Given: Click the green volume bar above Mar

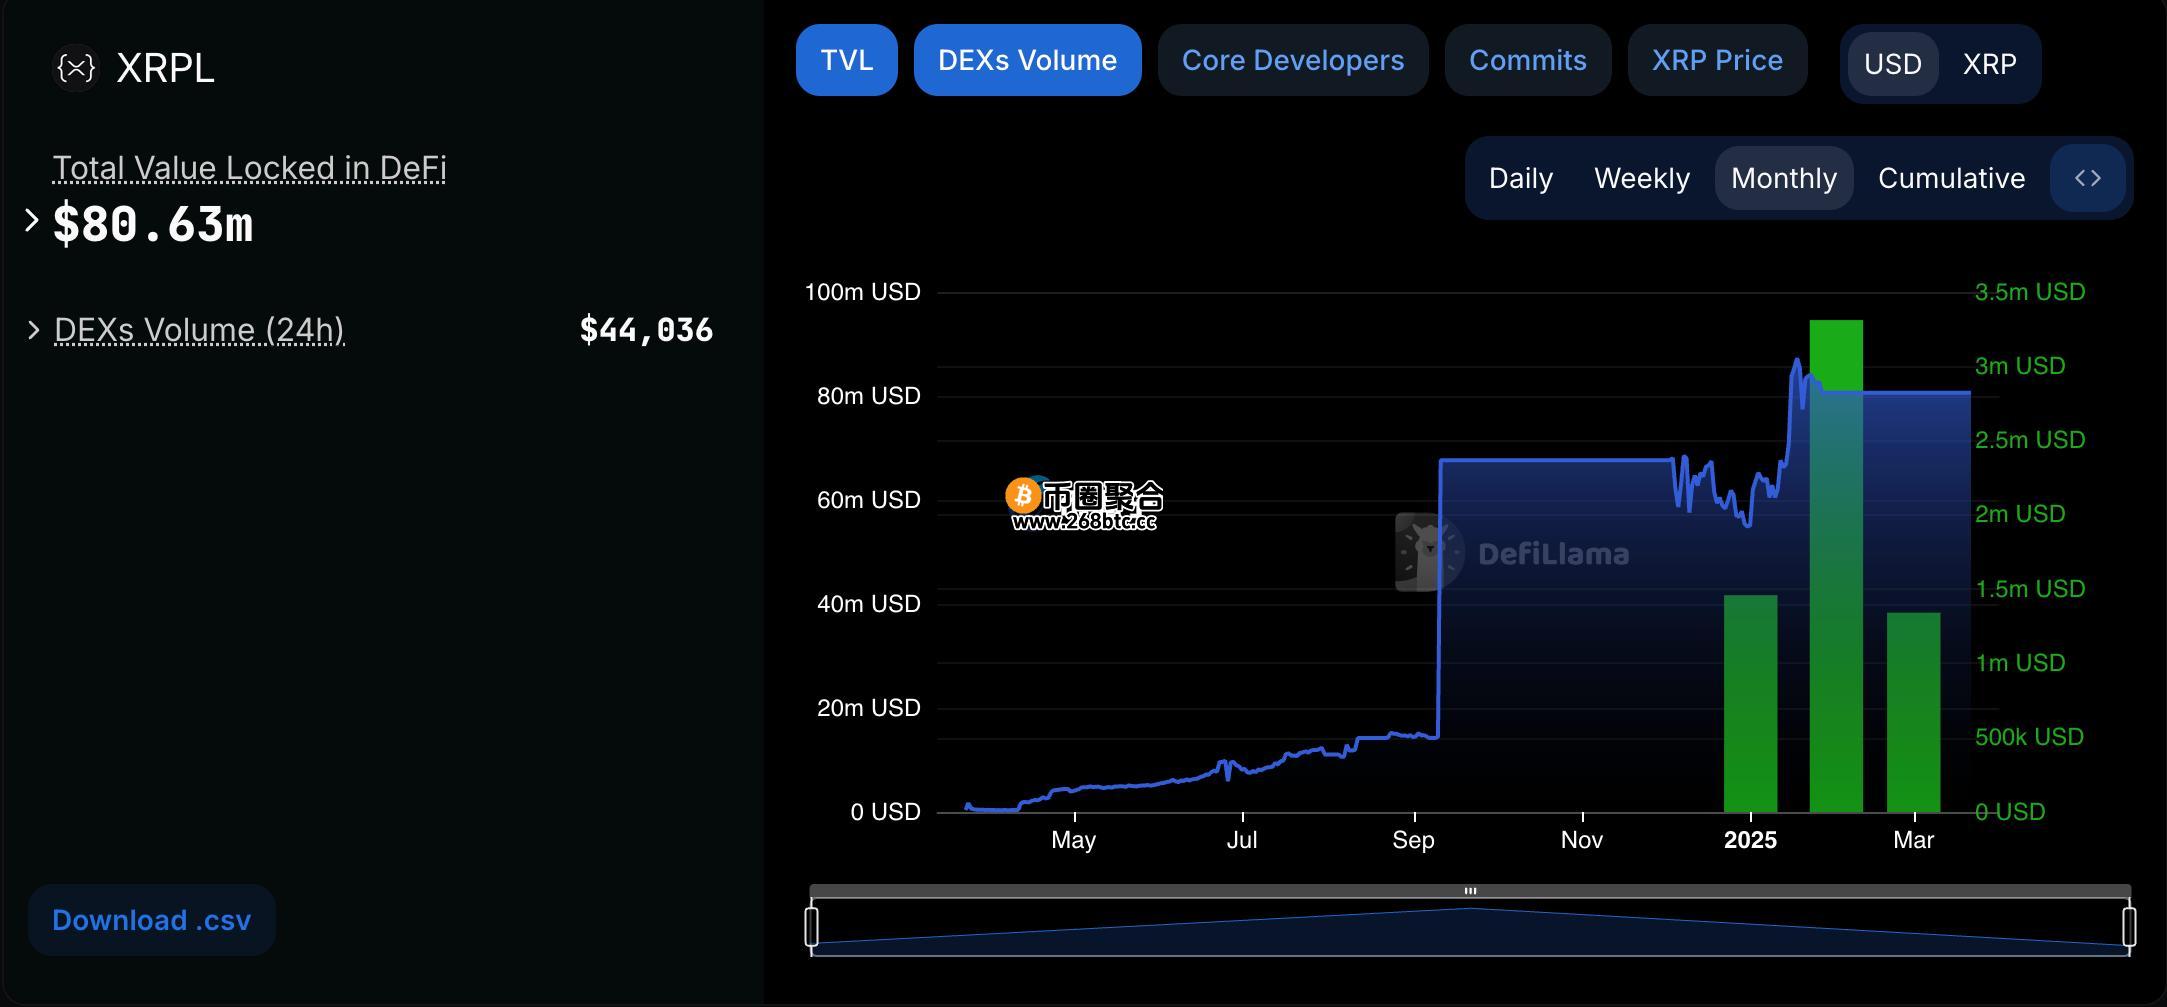Looking at the screenshot, I should [x=1914, y=712].
